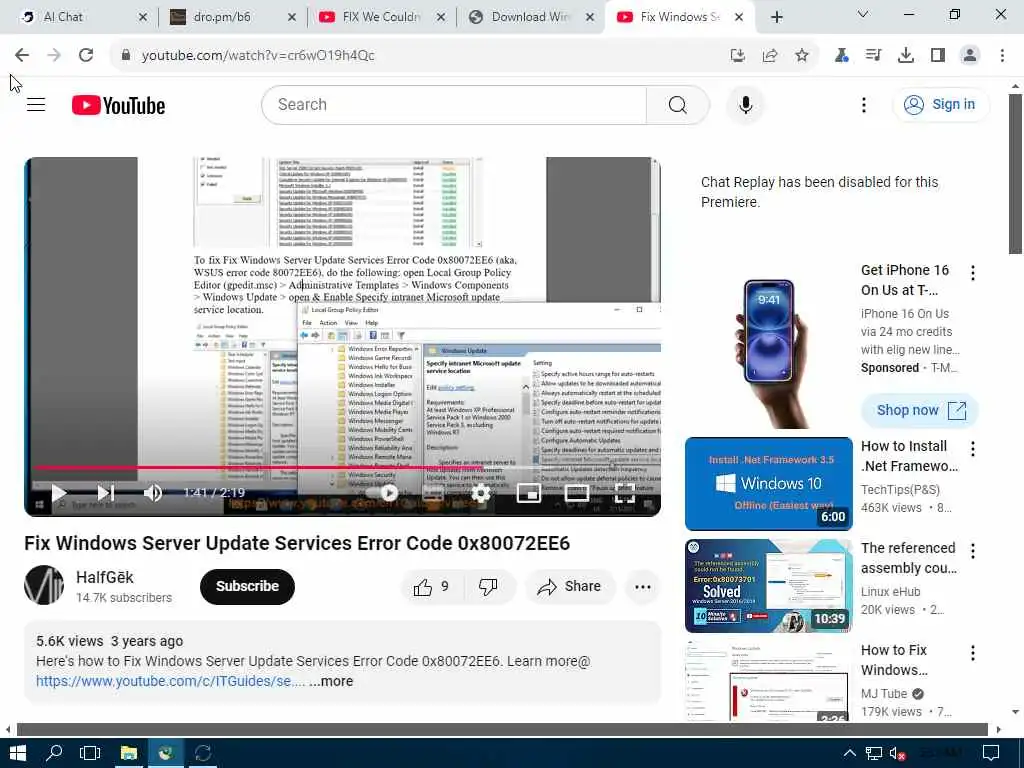The width and height of the screenshot is (1024, 768).
Task: Bookmark this page with star icon
Action: [802, 56]
